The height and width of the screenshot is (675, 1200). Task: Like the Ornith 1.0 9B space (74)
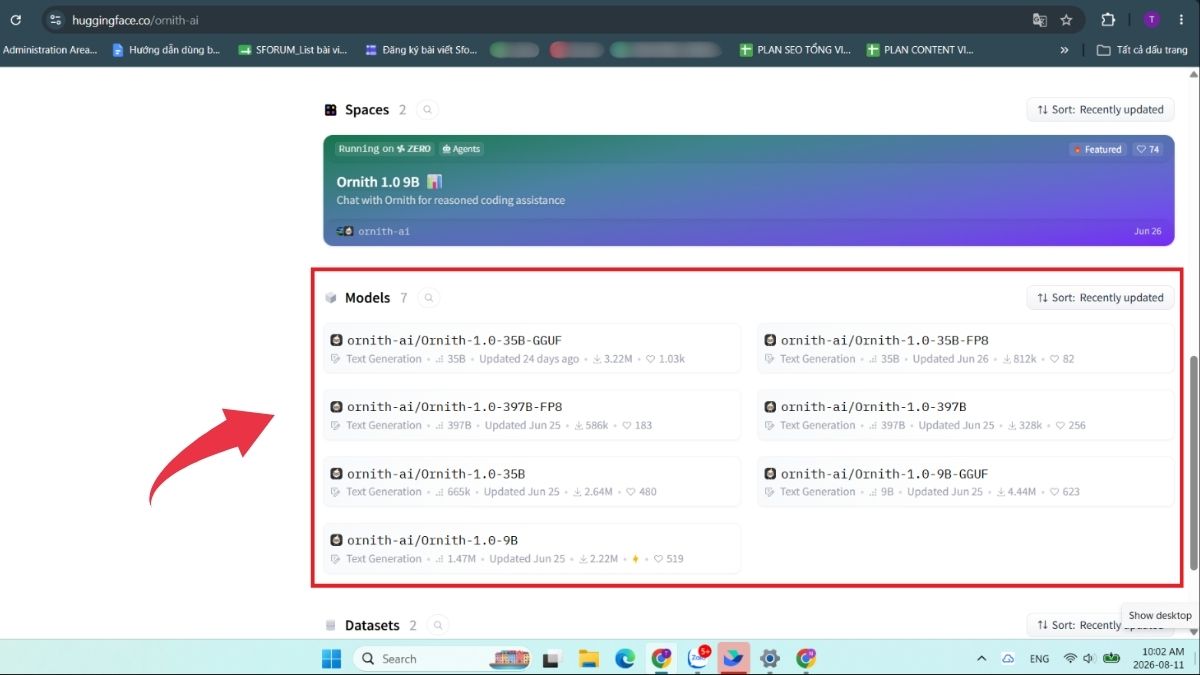tap(1148, 149)
